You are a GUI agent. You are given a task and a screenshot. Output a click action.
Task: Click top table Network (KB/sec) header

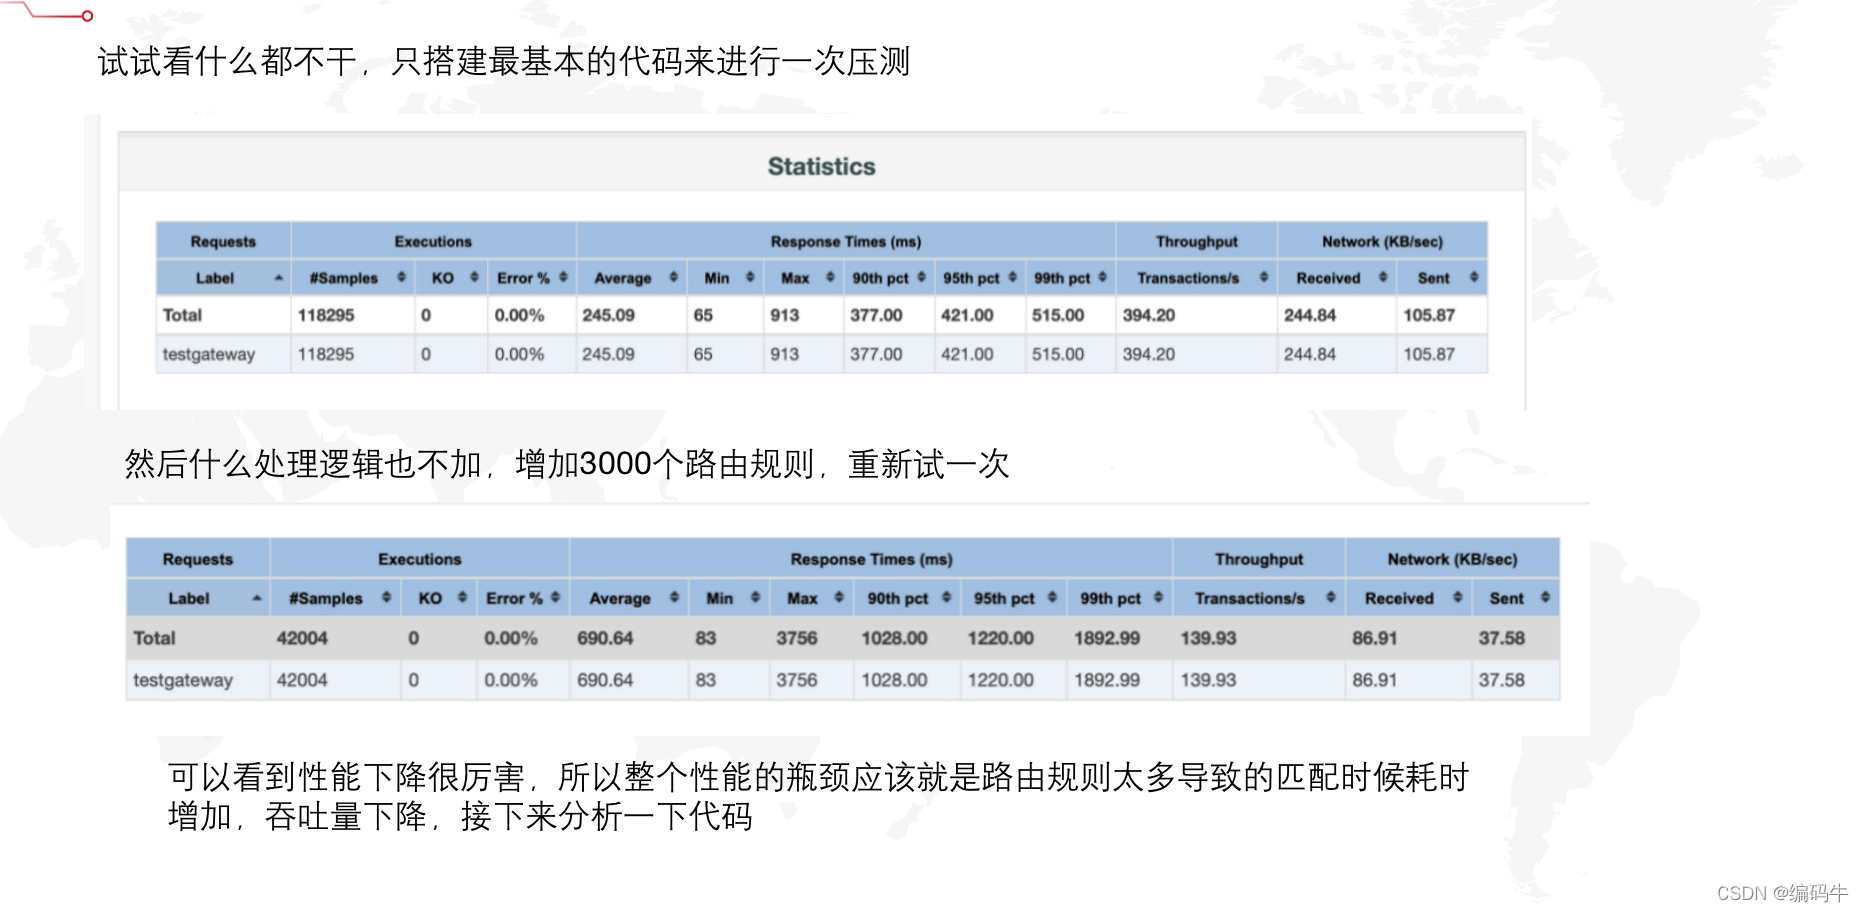[x=1382, y=241]
